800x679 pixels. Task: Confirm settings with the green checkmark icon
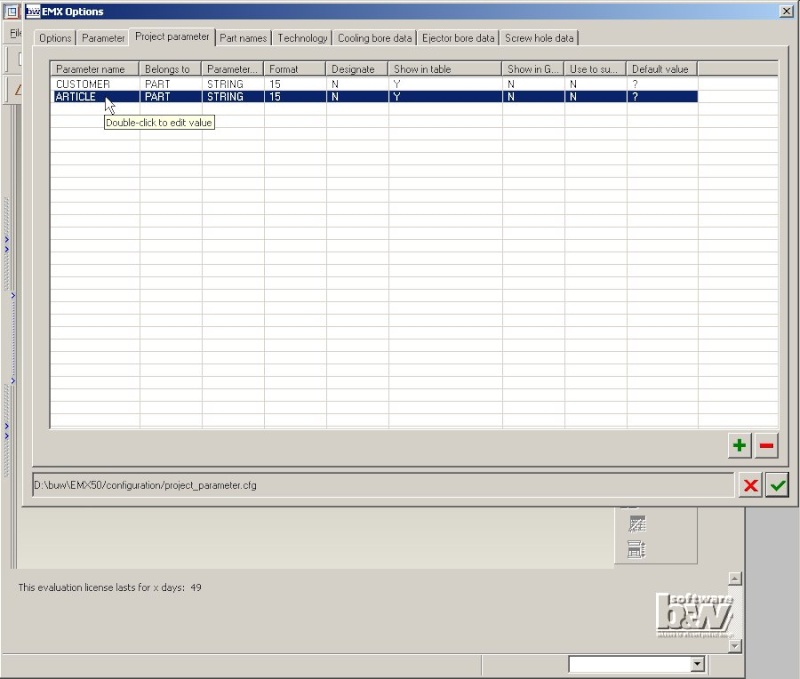click(777, 485)
